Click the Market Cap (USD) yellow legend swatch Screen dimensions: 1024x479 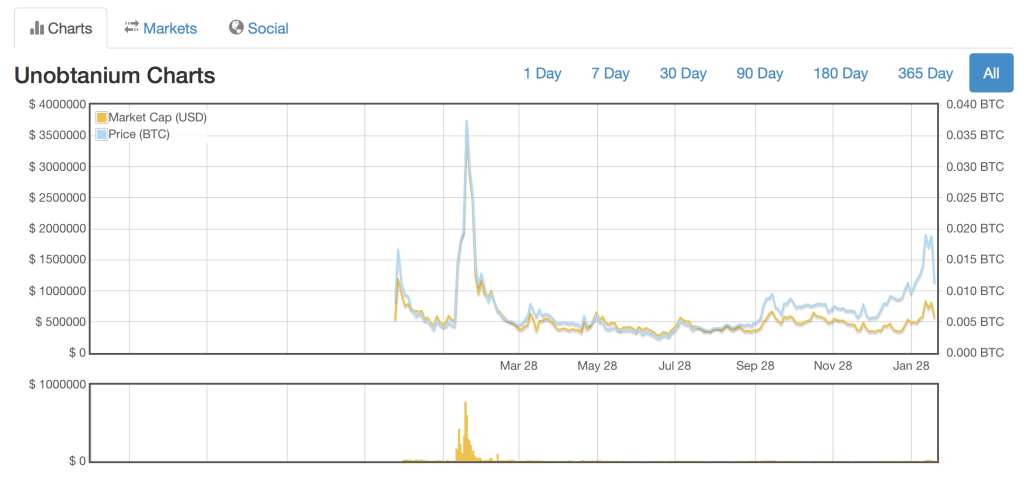click(101, 118)
